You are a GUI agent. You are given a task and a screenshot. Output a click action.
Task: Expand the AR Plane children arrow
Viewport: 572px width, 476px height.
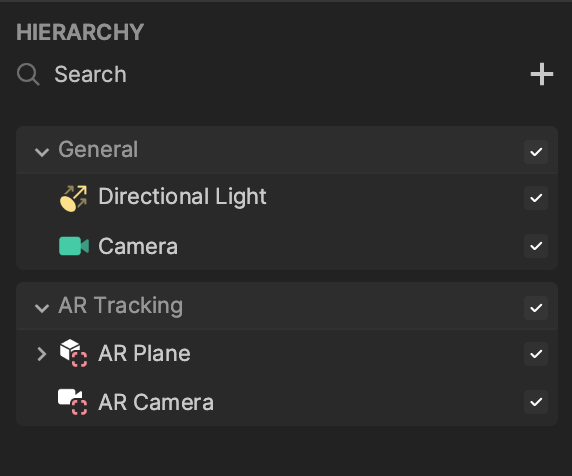42,354
